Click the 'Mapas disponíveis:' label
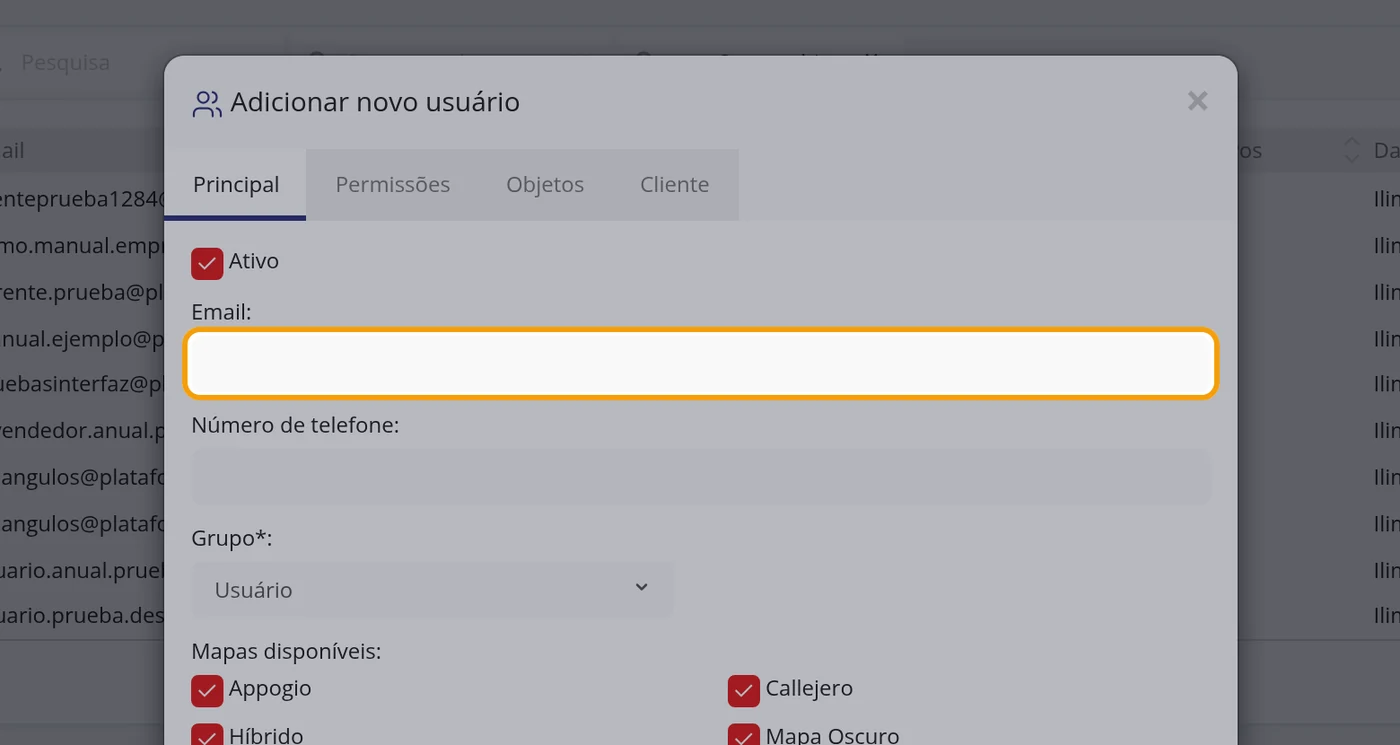Screen dimensions: 1400x745 tap(286, 652)
